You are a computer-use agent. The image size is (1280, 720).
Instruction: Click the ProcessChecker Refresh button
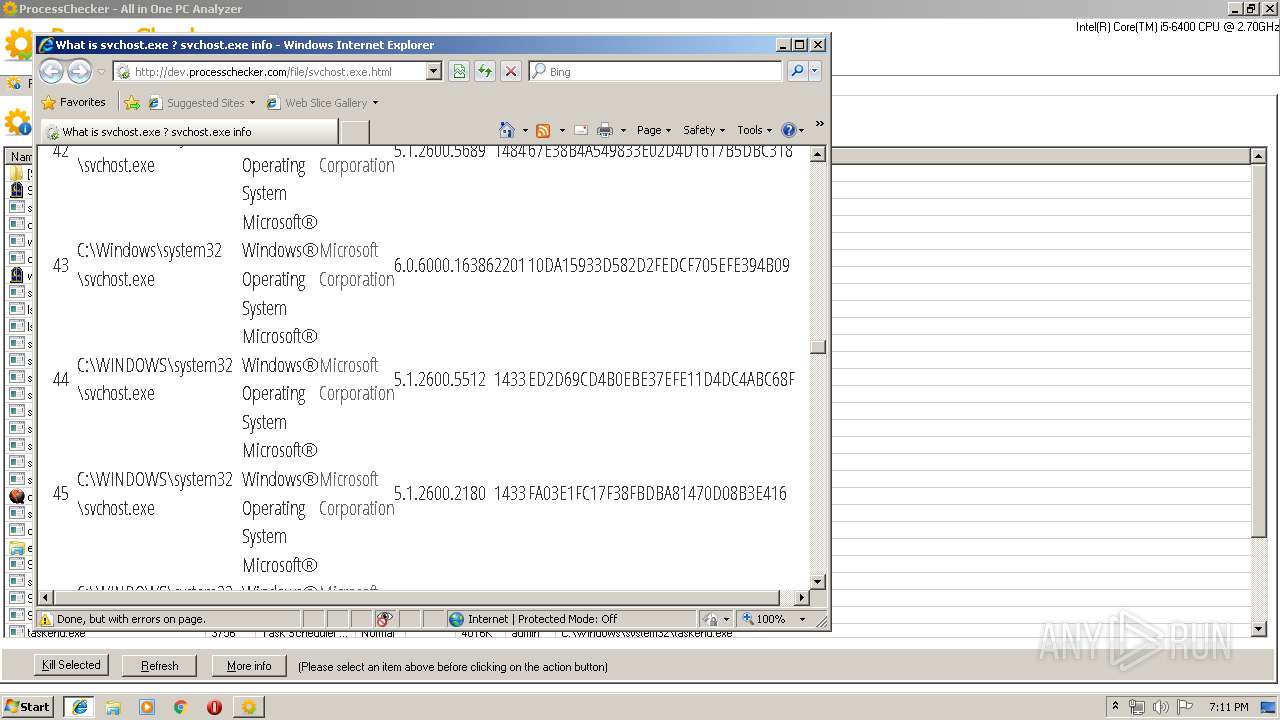coord(160,665)
